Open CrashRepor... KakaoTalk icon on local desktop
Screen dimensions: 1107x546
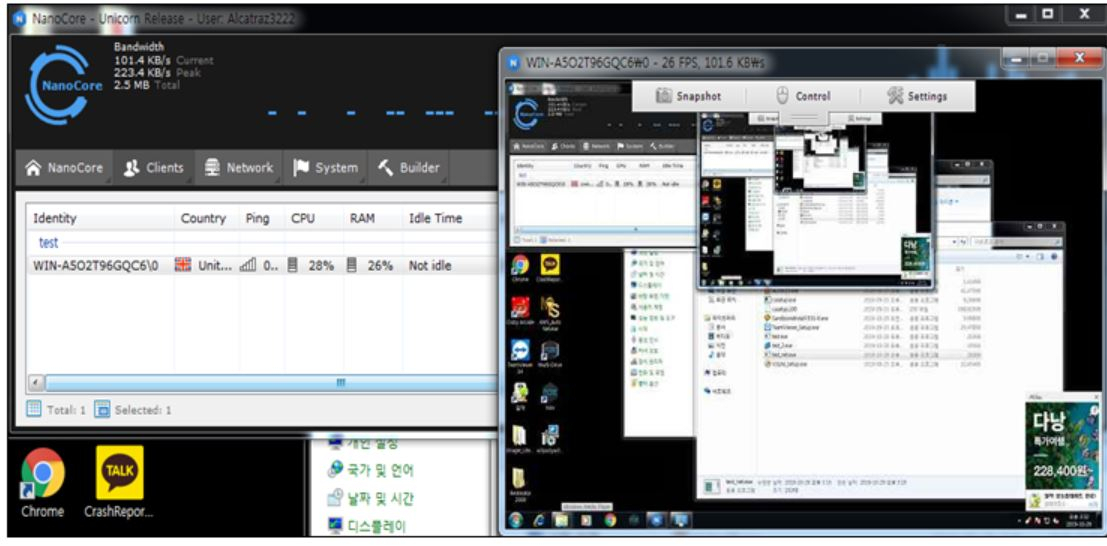(x=119, y=484)
